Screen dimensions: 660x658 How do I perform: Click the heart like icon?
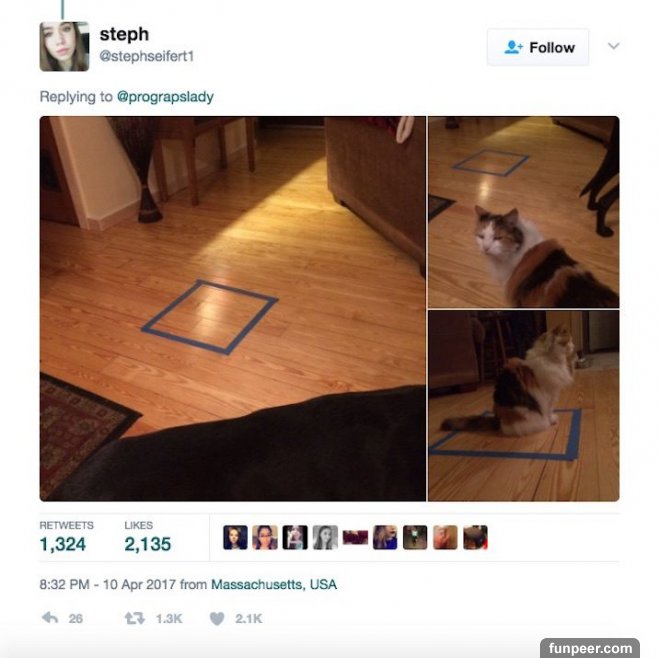pos(217,618)
